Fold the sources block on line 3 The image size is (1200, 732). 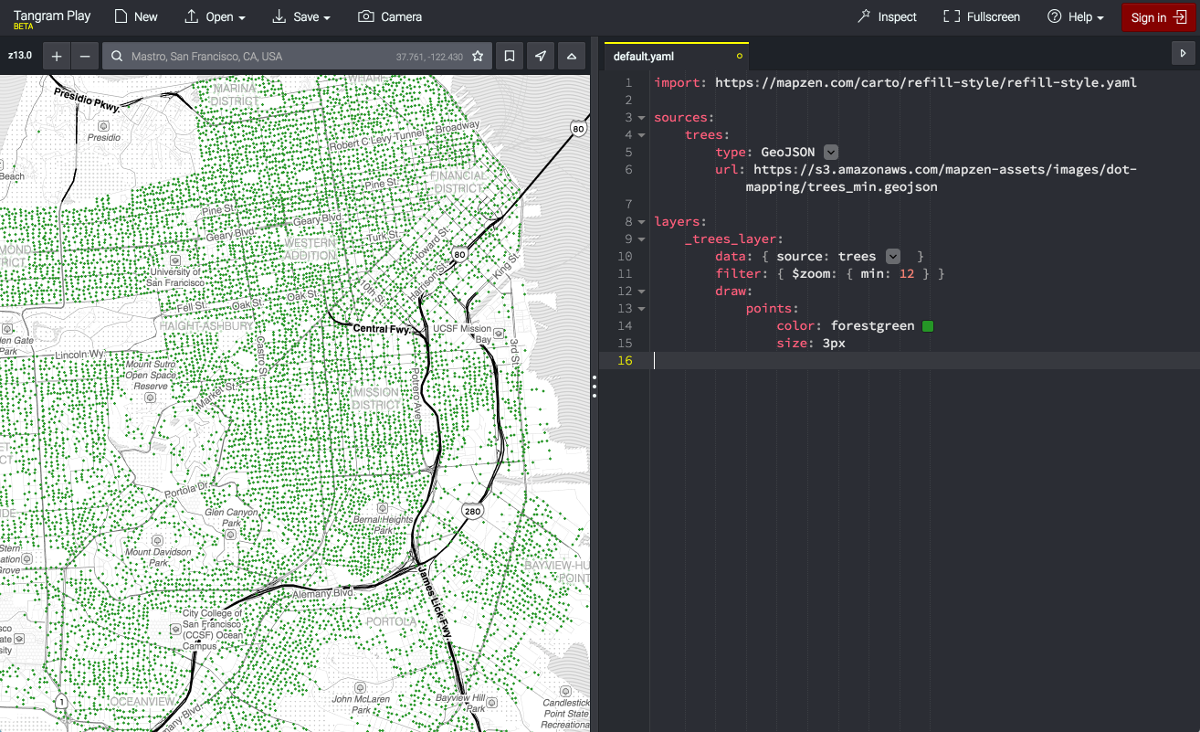641,118
